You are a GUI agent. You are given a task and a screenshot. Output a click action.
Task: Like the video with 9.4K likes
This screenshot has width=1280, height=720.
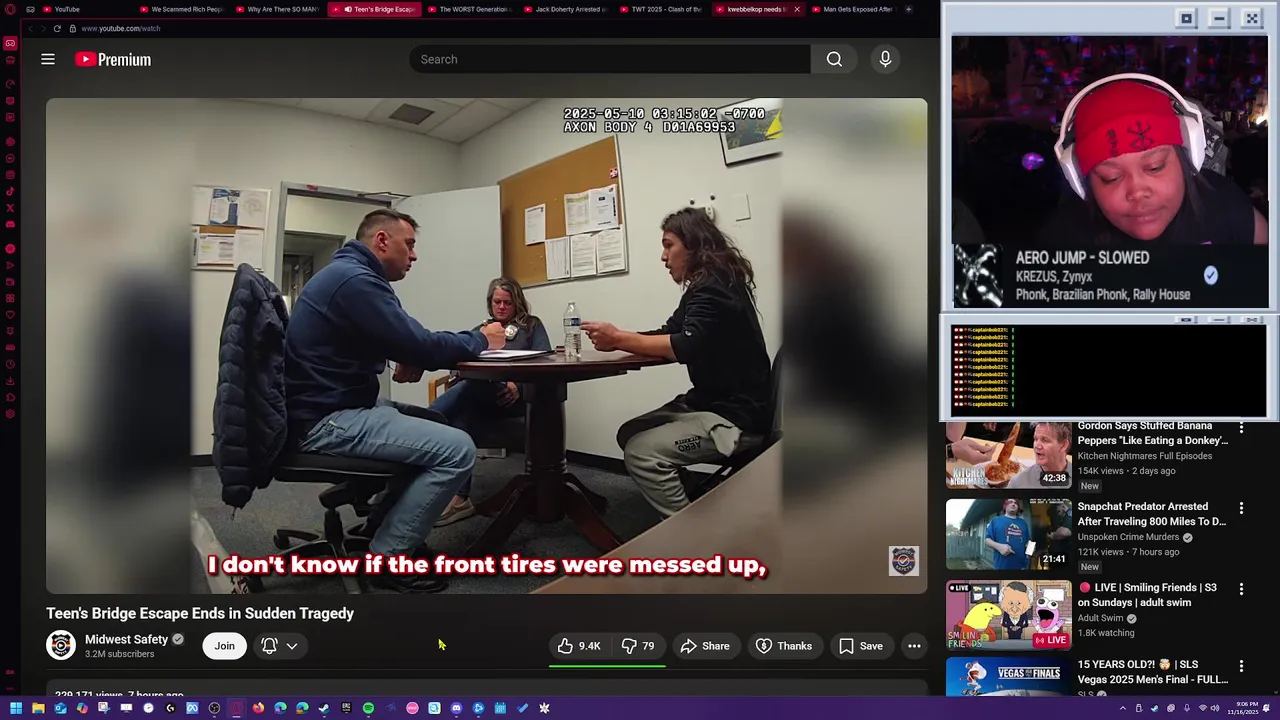point(579,646)
